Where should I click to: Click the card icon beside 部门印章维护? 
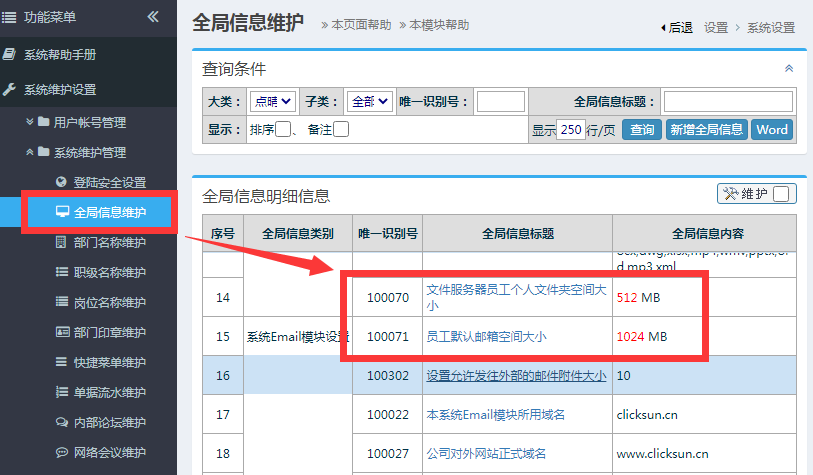pyautogui.click(x=62, y=332)
